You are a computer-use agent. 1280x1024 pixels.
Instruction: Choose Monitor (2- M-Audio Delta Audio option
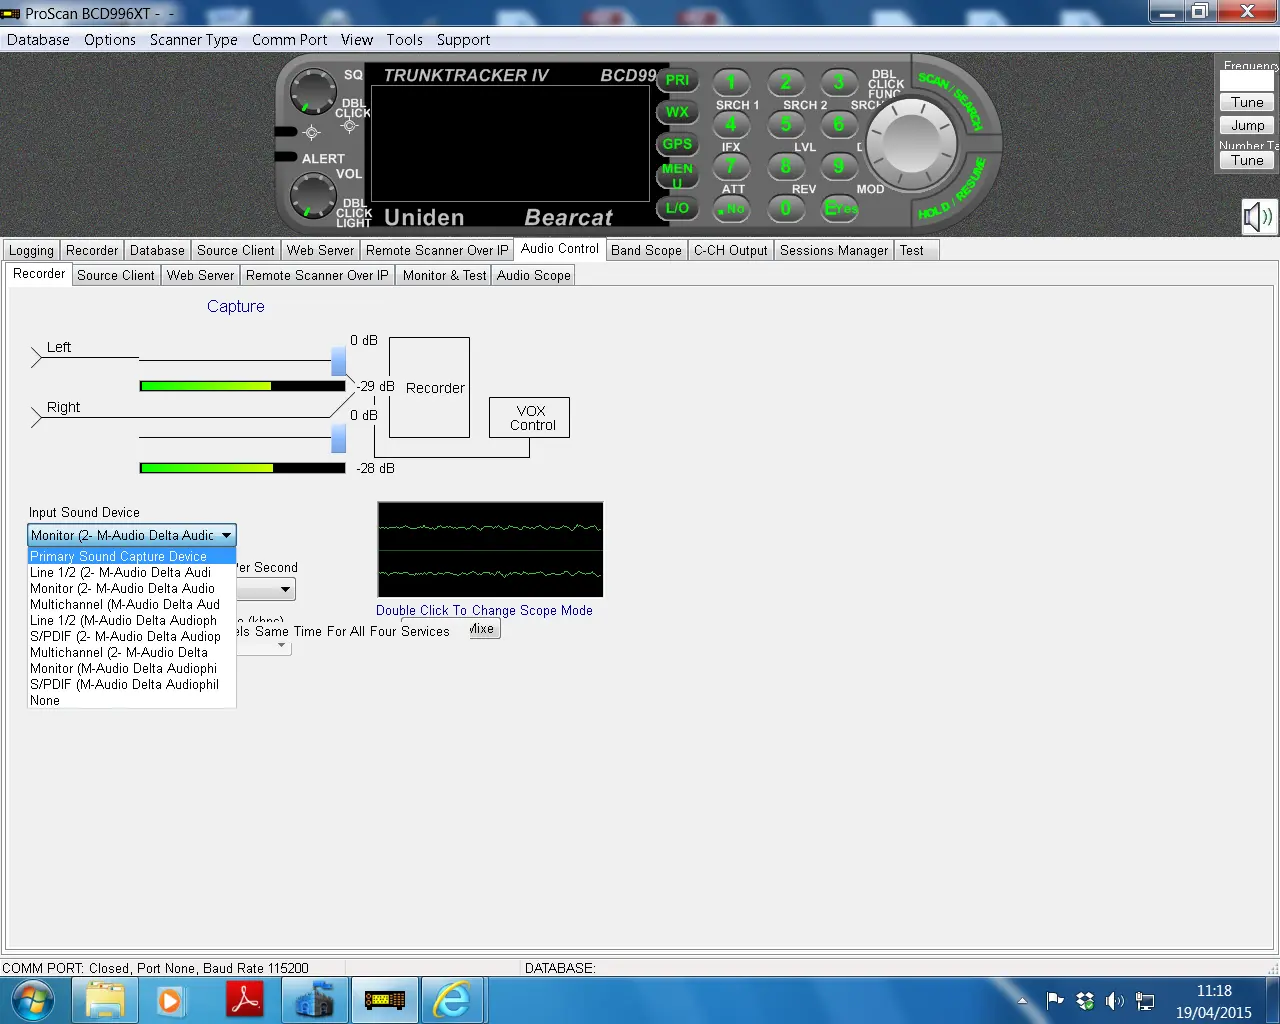coord(132,588)
